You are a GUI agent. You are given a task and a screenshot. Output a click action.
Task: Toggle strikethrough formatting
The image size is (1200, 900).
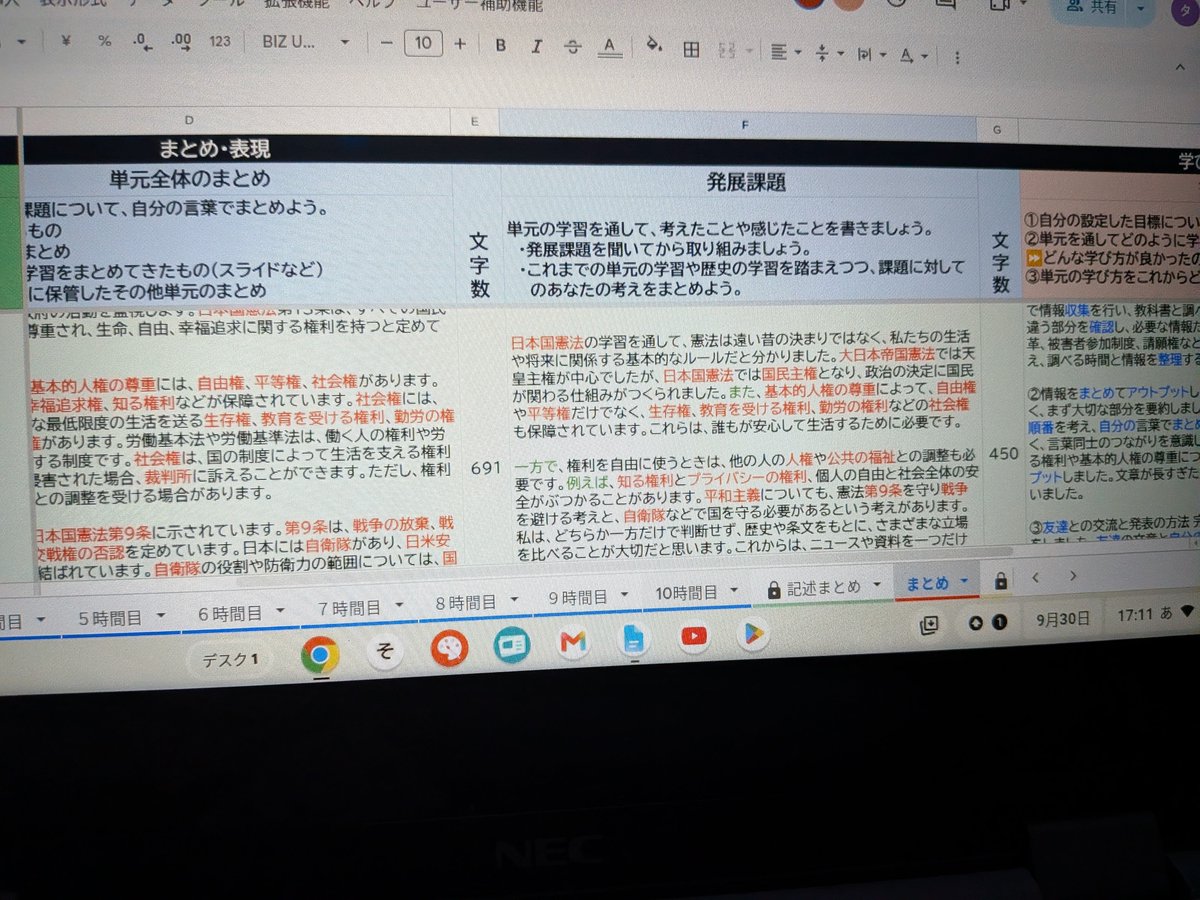click(x=572, y=46)
